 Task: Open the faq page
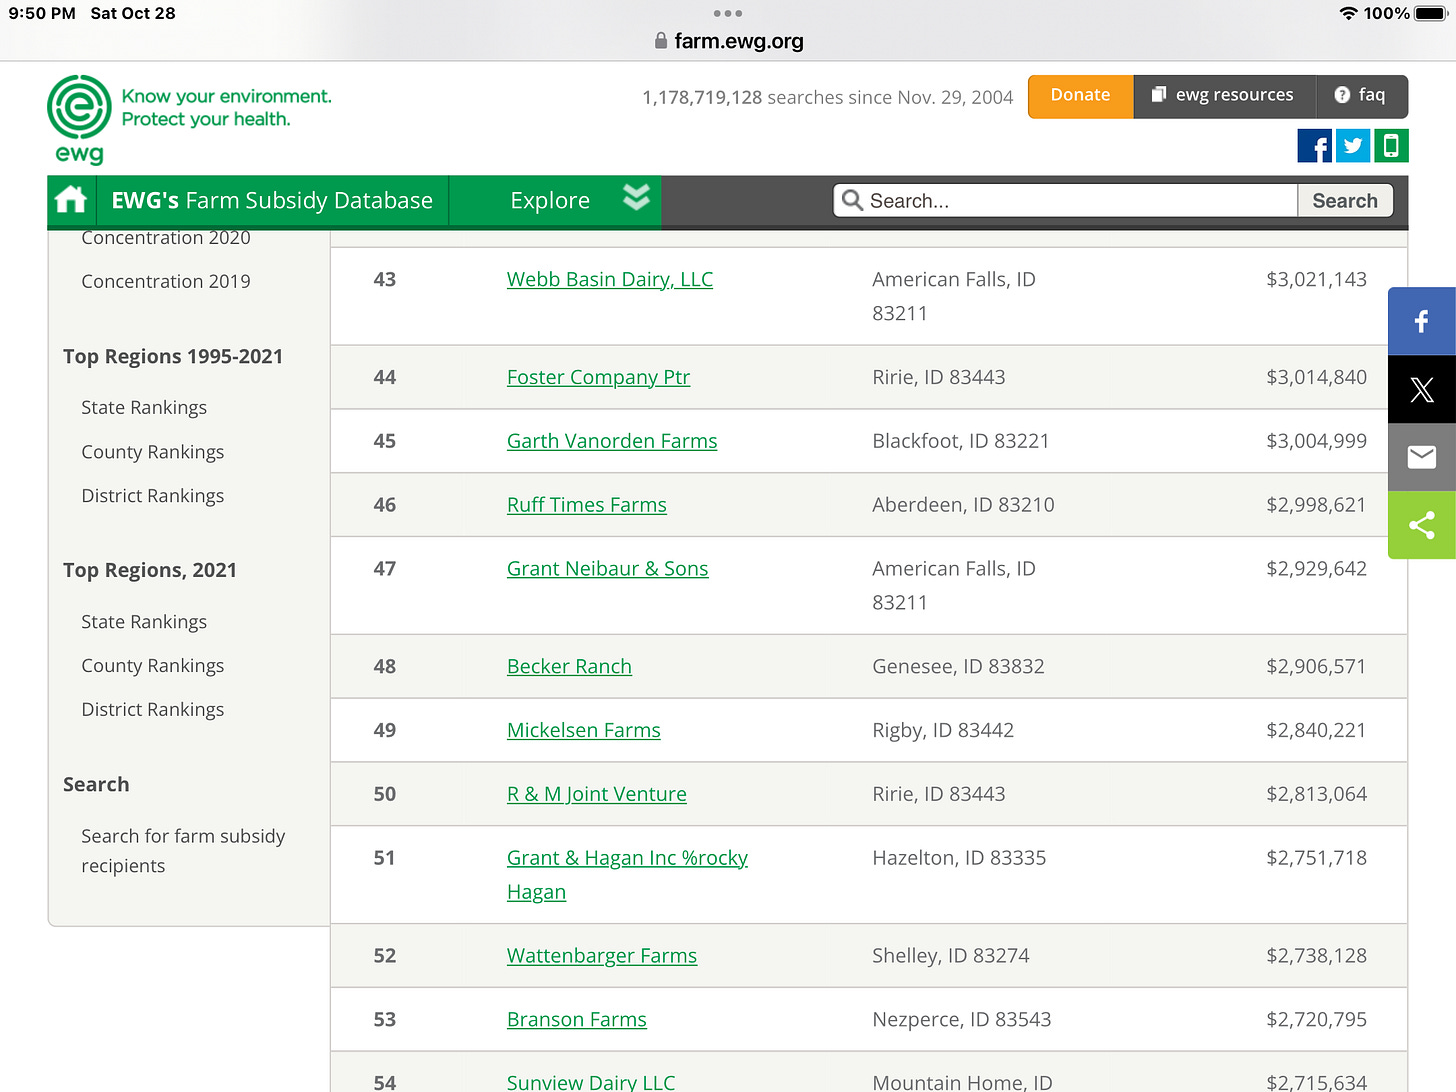[x=1361, y=95]
